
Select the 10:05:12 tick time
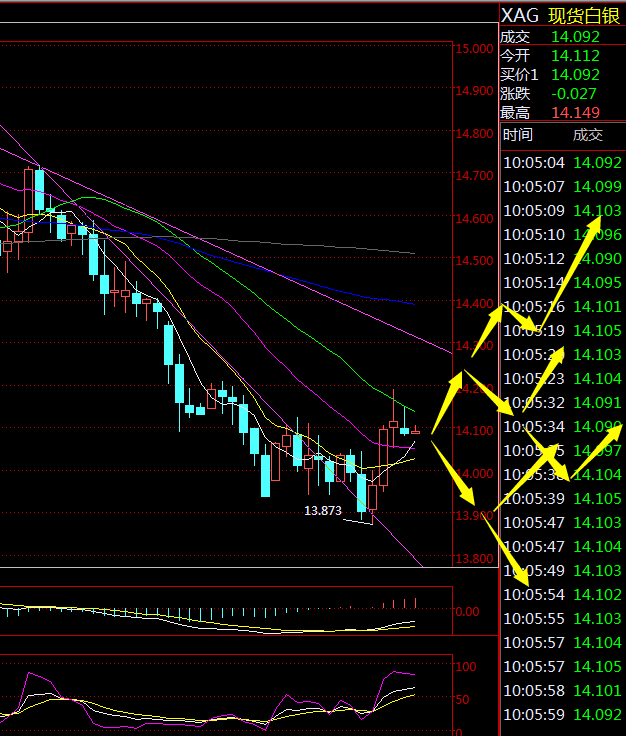click(x=534, y=259)
